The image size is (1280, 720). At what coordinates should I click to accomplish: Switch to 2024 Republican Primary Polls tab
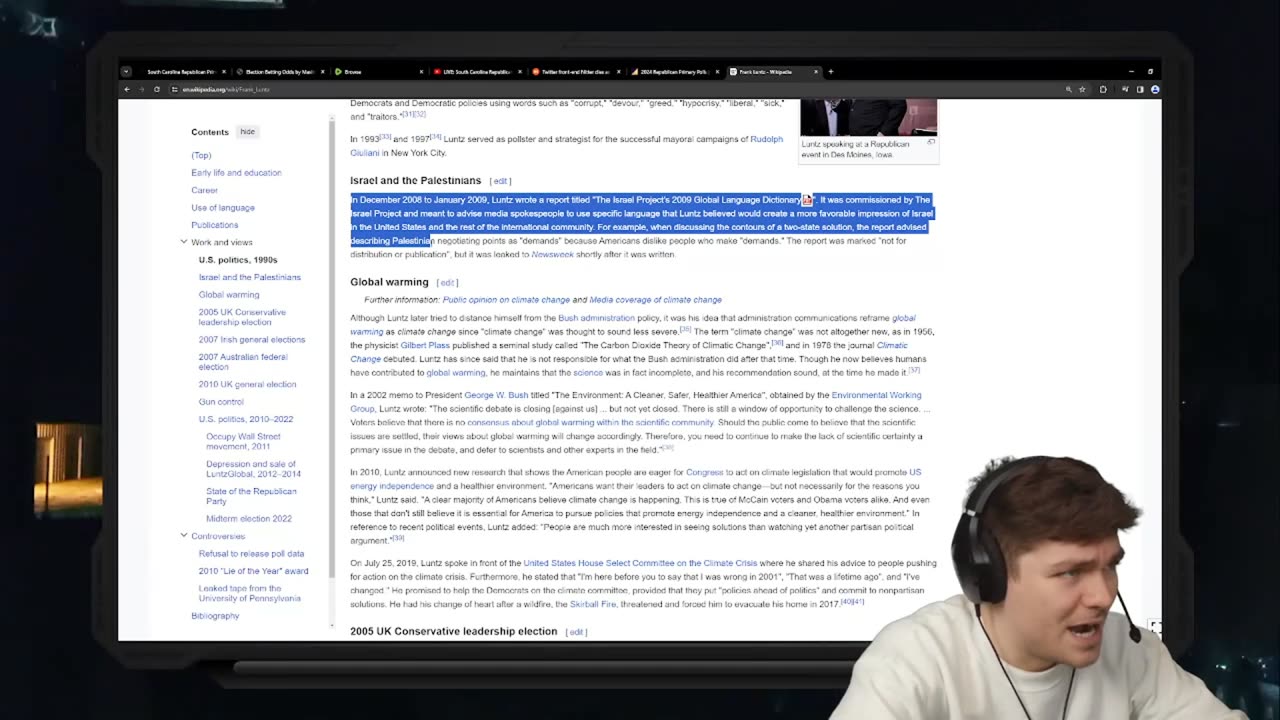point(674,72)
